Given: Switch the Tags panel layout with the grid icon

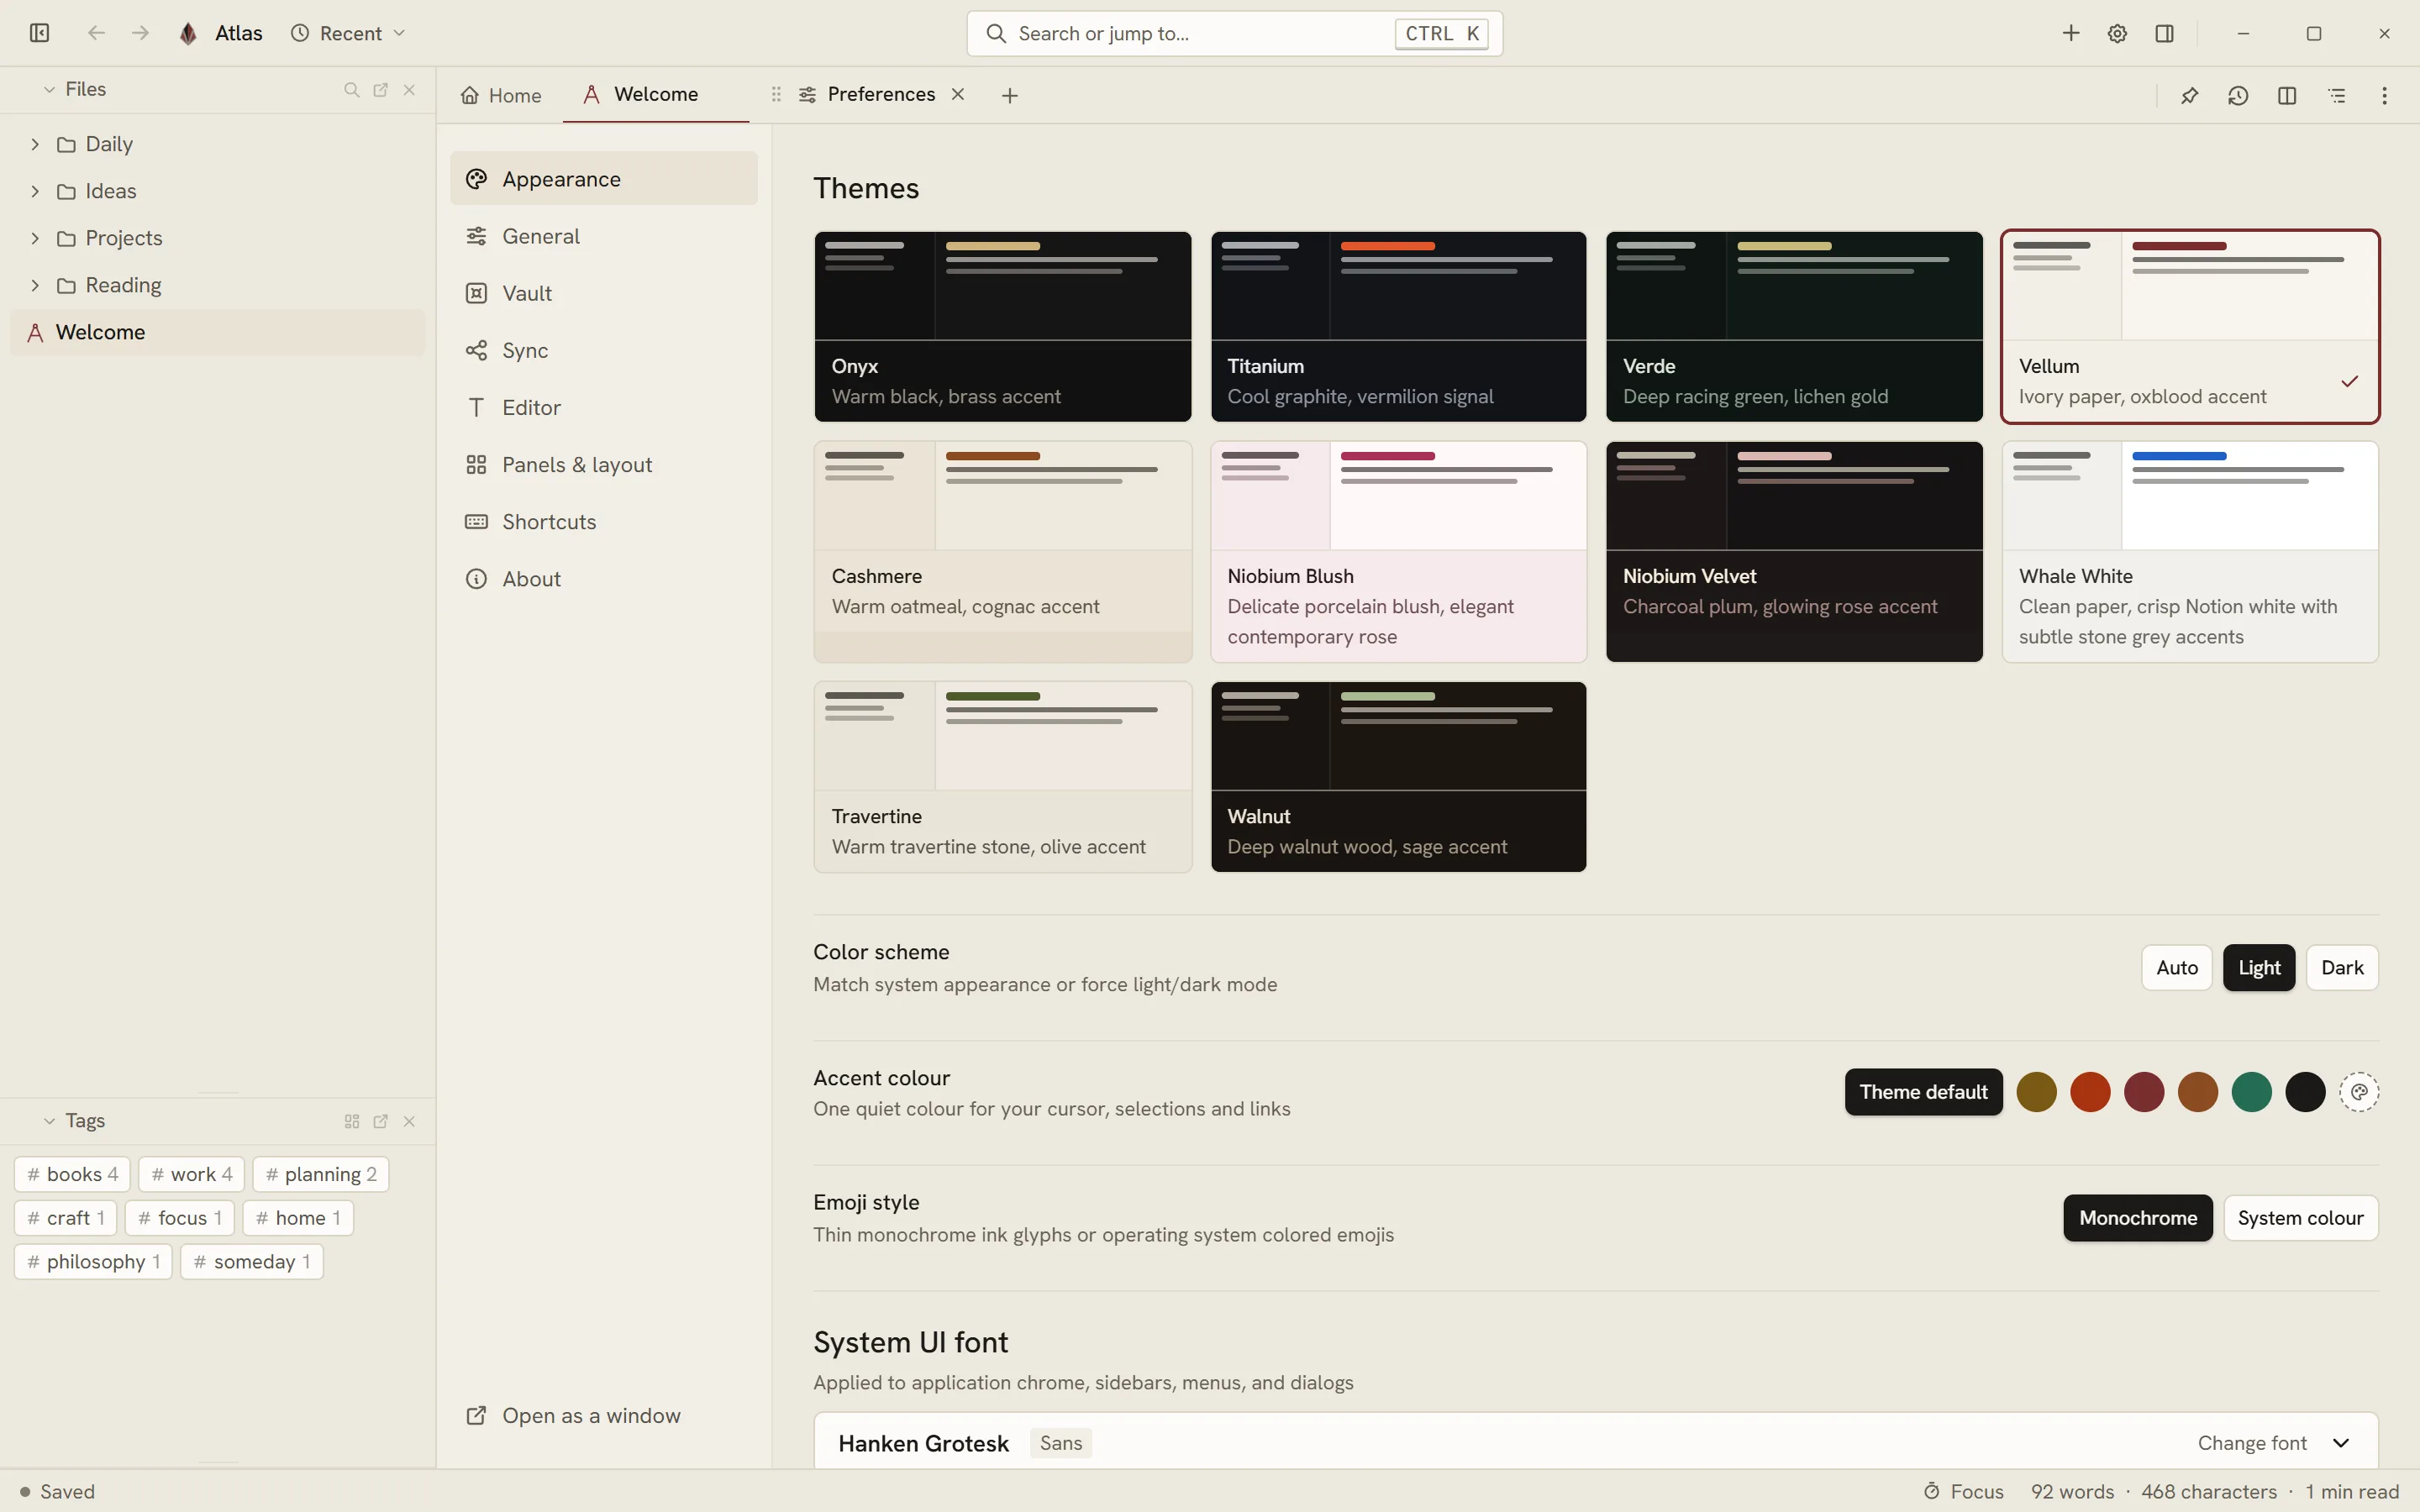Looking at the screenshot, I should pyautogui.click(x=351, y=1121).
